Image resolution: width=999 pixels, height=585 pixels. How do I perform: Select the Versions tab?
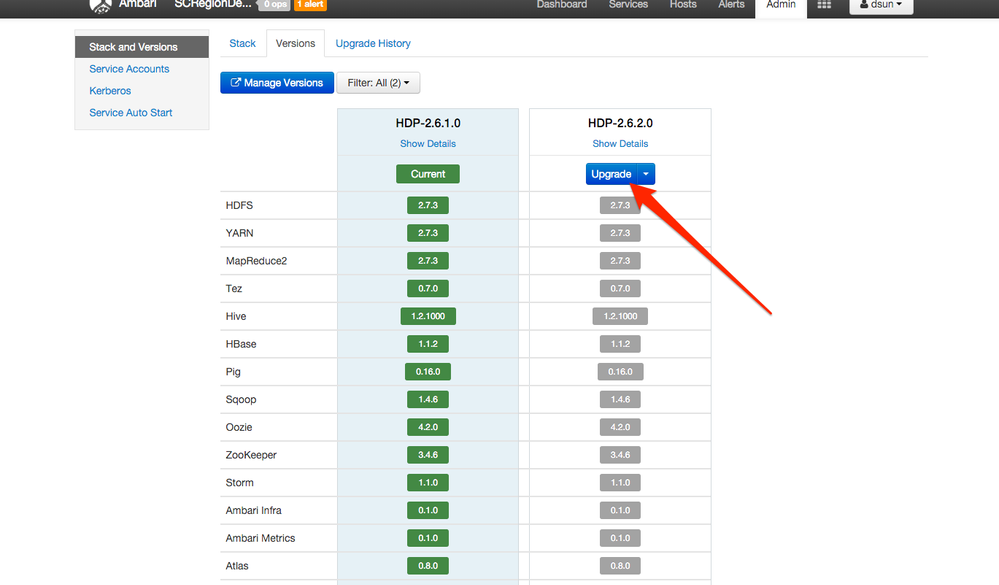tap(295, 43)
